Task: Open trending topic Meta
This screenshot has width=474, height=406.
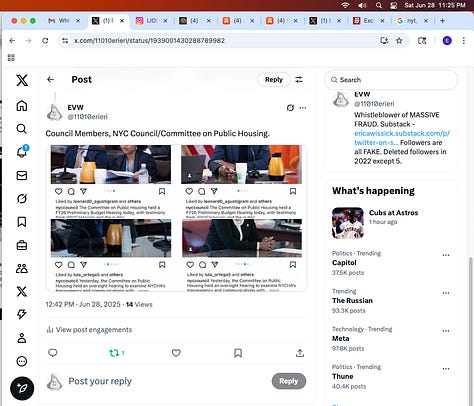Action: click(341, 338)
